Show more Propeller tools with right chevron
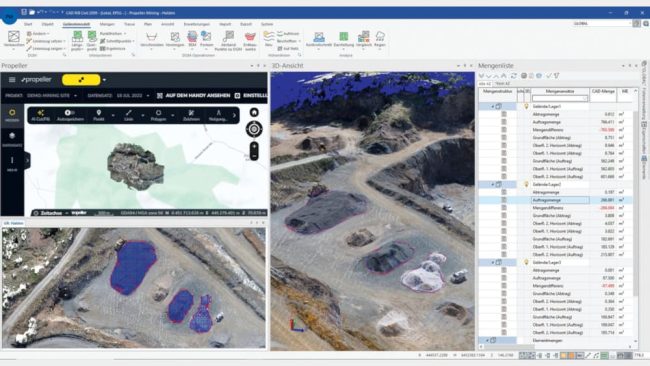This screenshot has height=366, width=650. coord(234,116)
